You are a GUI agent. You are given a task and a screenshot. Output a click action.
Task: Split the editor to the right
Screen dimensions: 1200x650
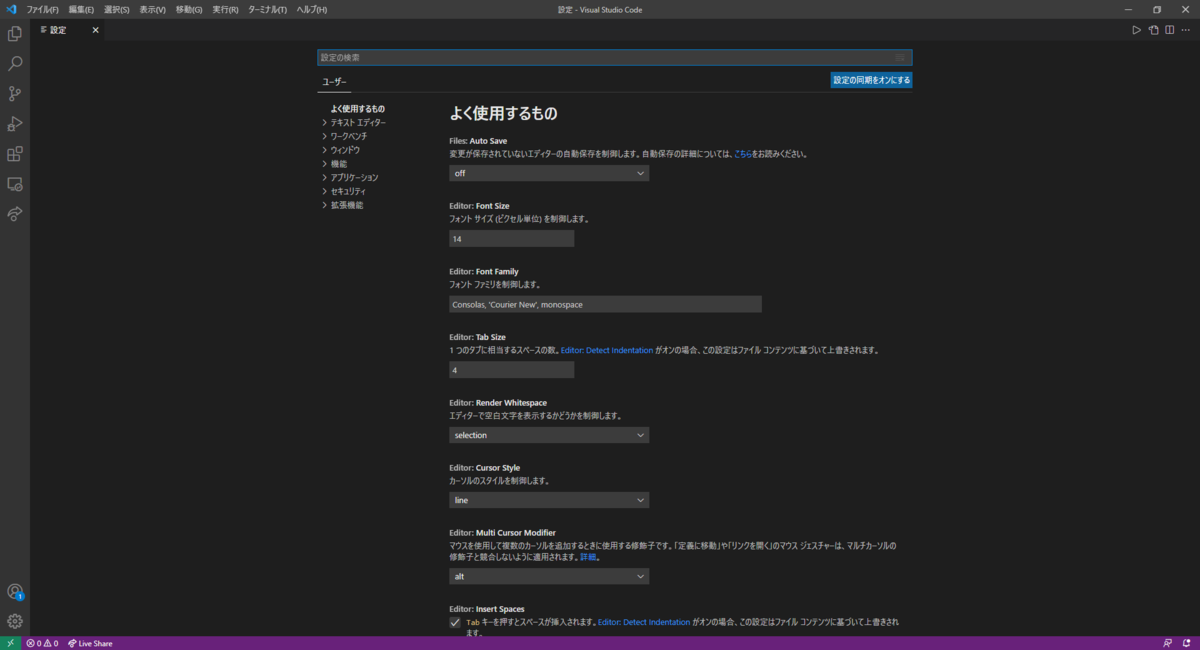click(x=1170, y=30)
